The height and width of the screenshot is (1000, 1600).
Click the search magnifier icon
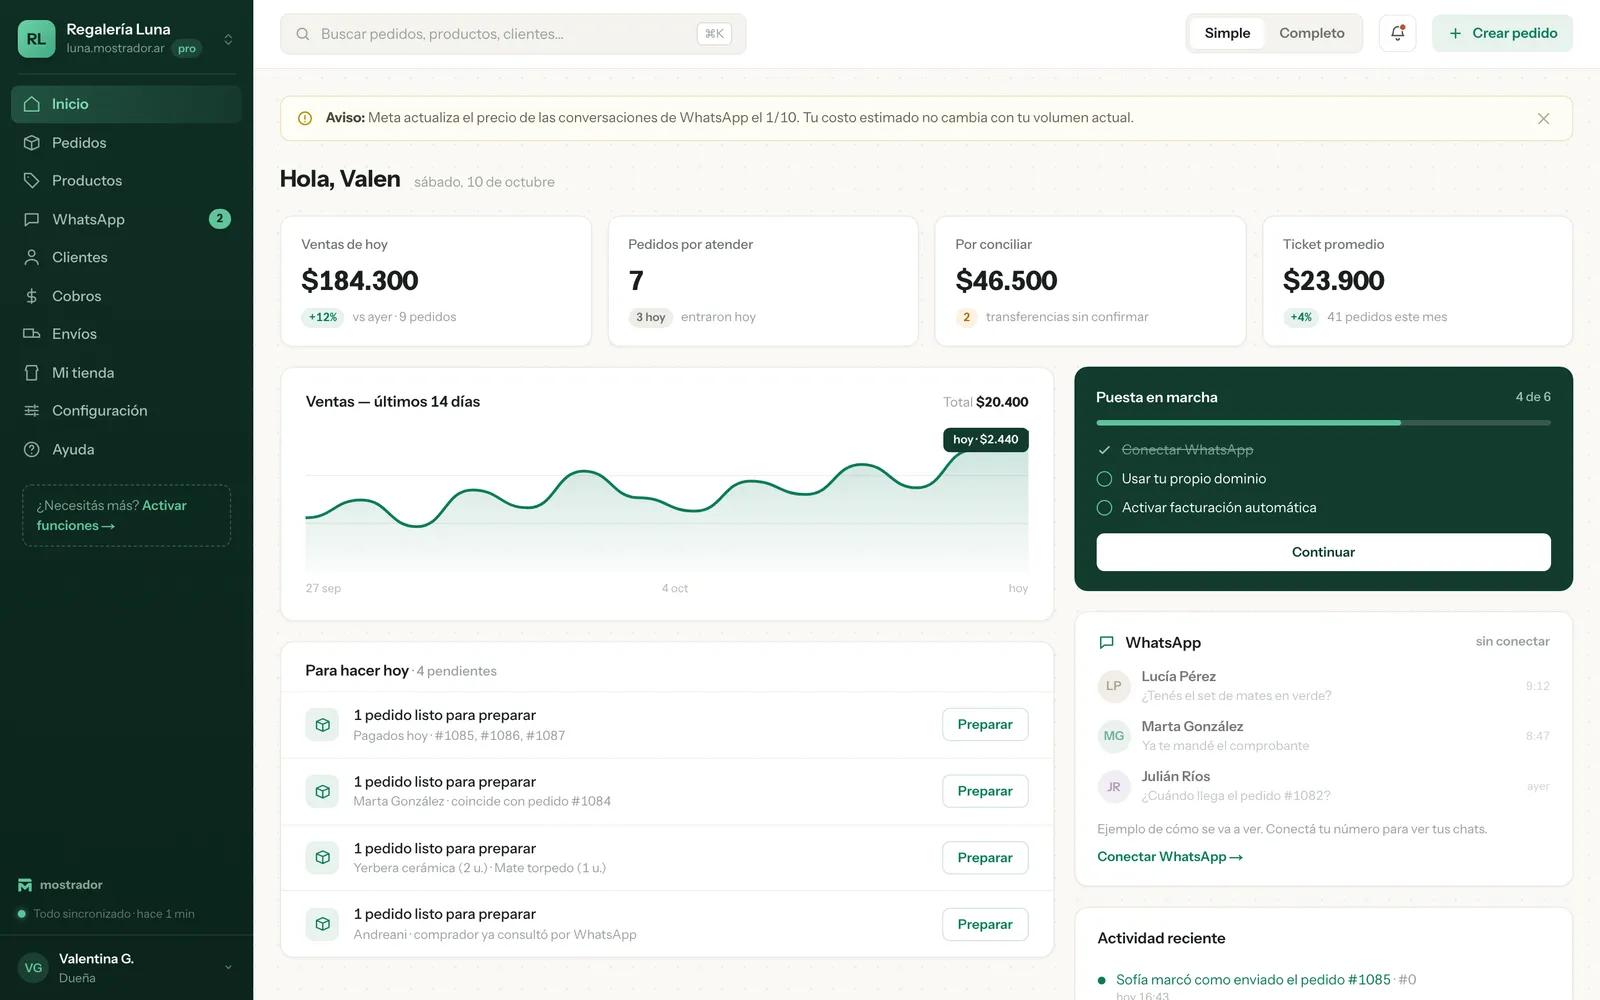(x=303, y=34)
